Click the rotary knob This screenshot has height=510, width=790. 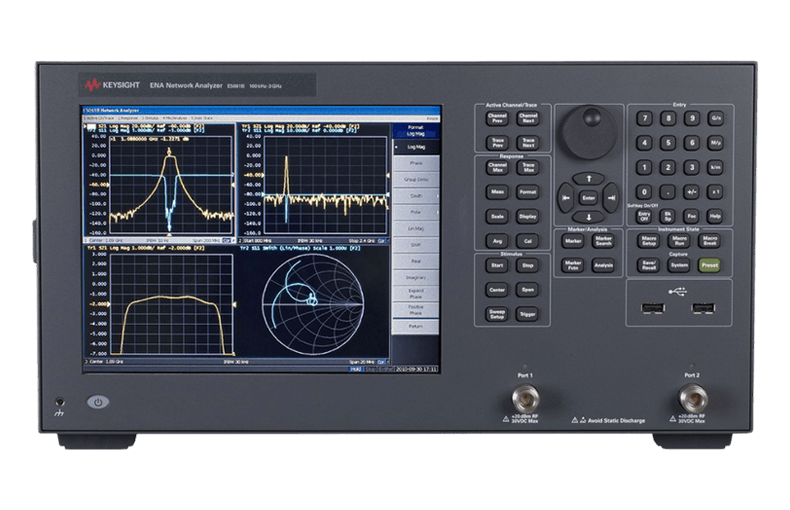click(589, 133)
